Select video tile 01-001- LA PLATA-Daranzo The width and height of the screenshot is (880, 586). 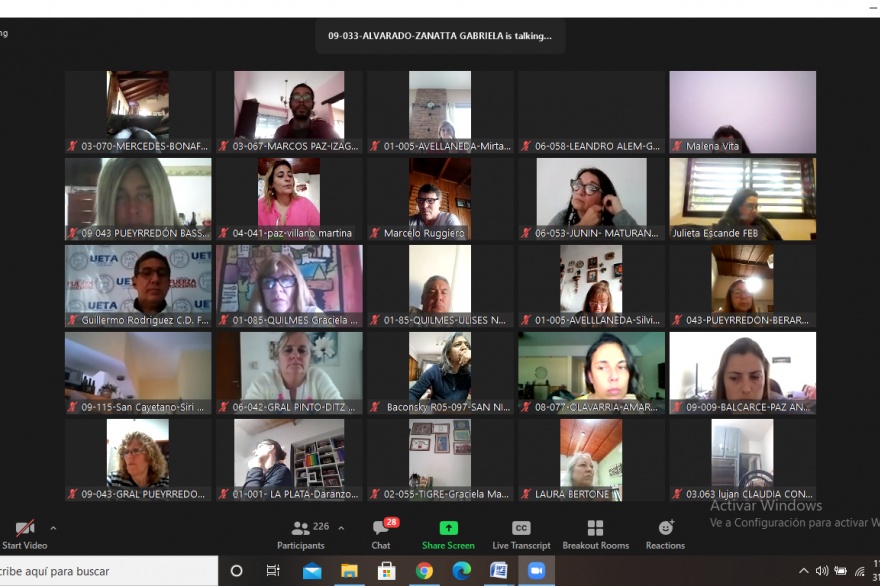pyautogui.click(x=289, y=460)
